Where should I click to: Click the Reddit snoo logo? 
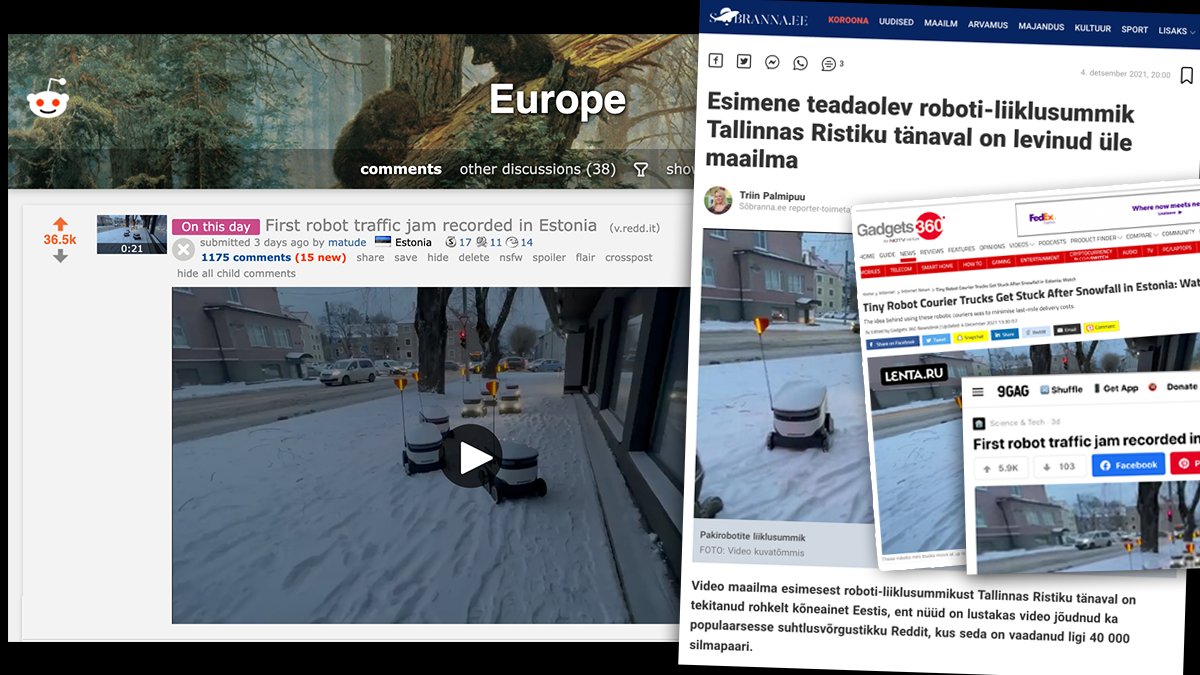[47, 98]
